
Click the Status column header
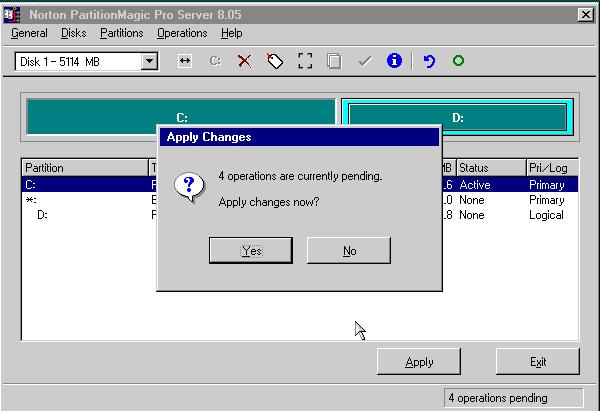(491, 168)
